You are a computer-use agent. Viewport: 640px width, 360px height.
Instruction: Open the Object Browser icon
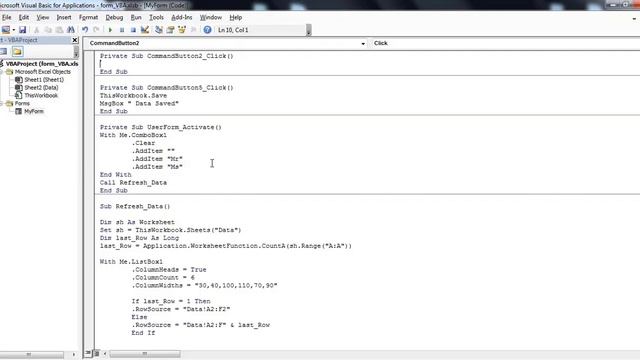pos(182,30)
